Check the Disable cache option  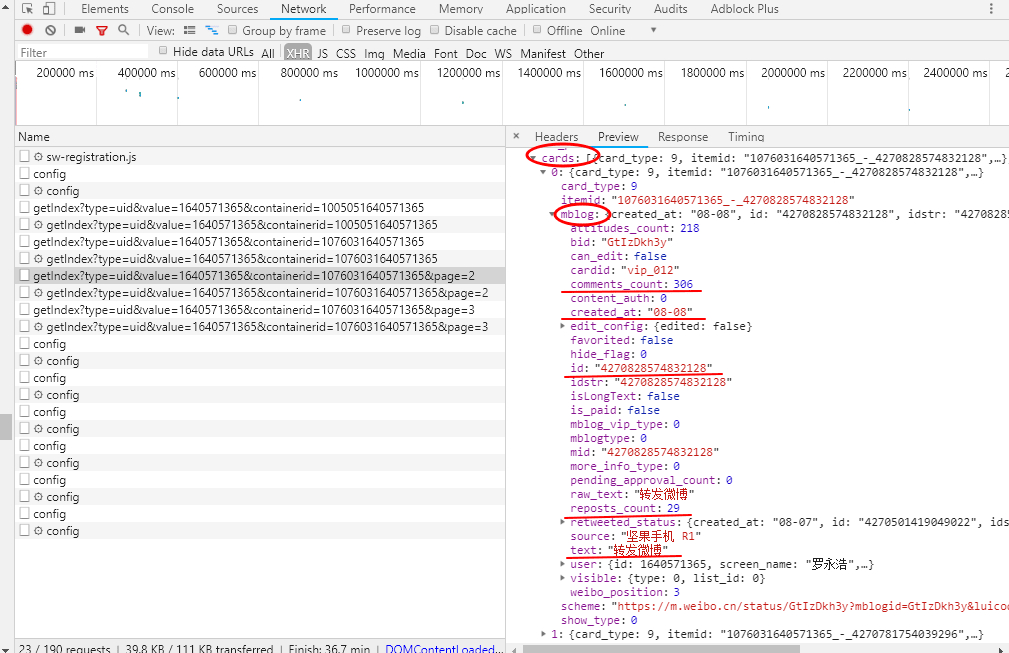click(x=435, y=30)
